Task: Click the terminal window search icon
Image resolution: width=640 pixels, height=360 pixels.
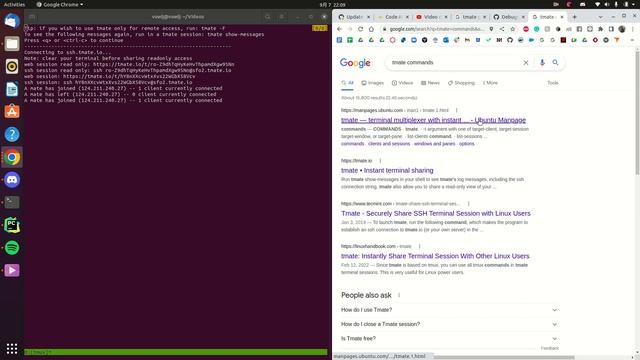Action: (x=268, y=17)
